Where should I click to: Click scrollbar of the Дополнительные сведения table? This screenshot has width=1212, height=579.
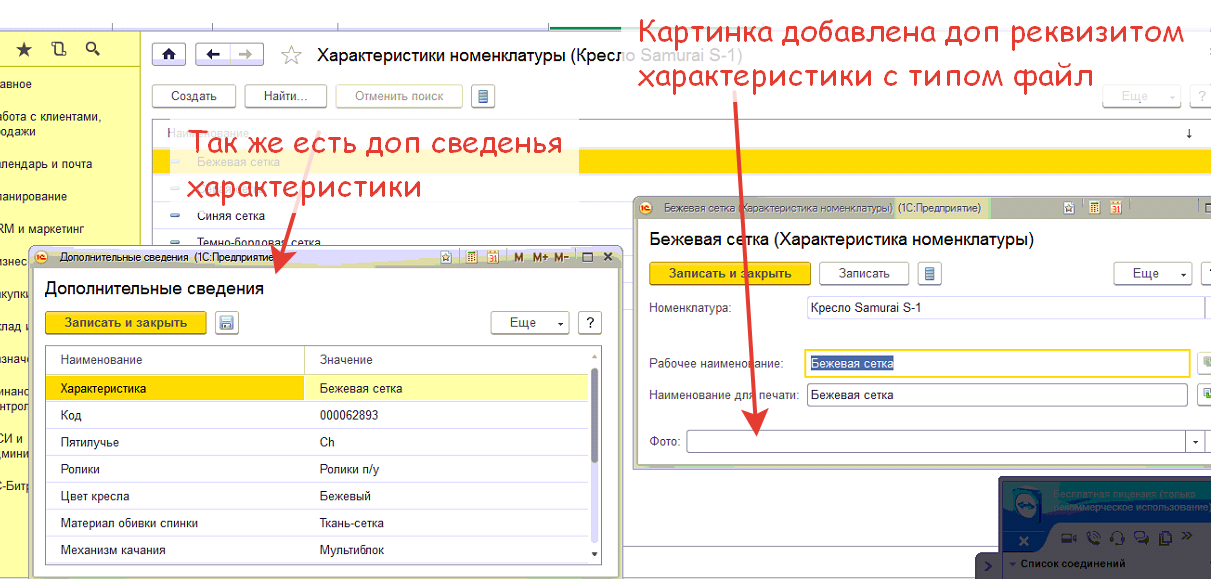tap(595, 420)
